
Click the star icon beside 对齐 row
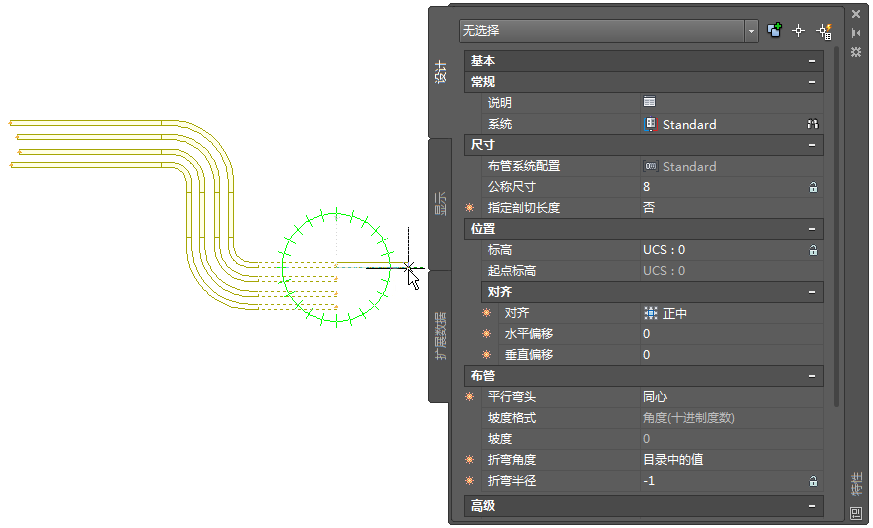pyautogui.click(x=487, y=313)
